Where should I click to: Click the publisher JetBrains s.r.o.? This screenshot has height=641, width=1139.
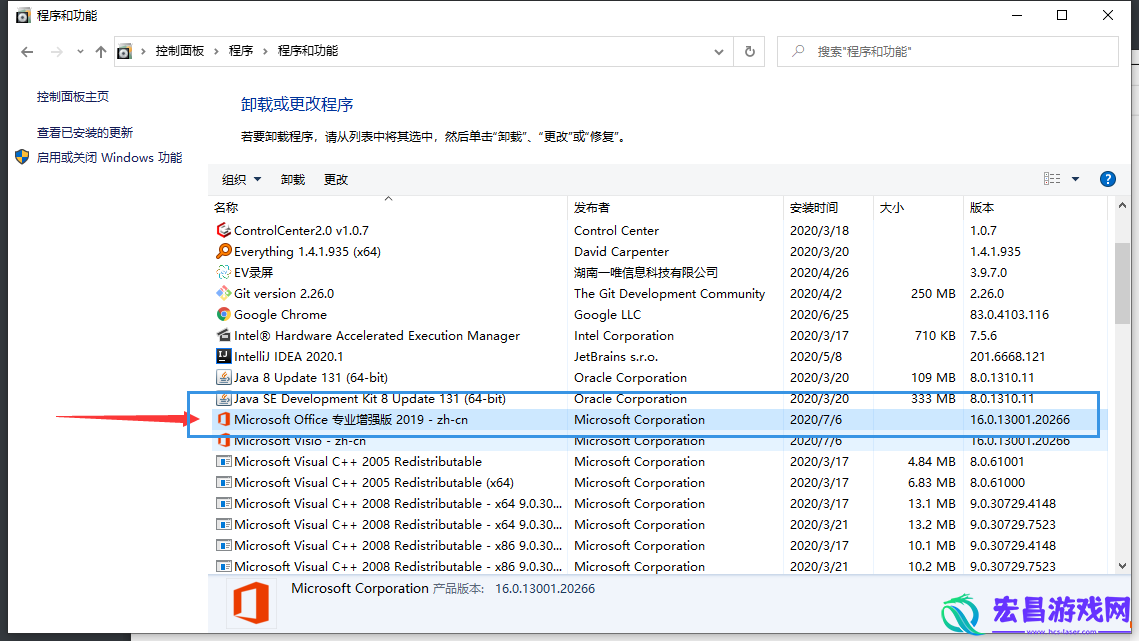616,357
